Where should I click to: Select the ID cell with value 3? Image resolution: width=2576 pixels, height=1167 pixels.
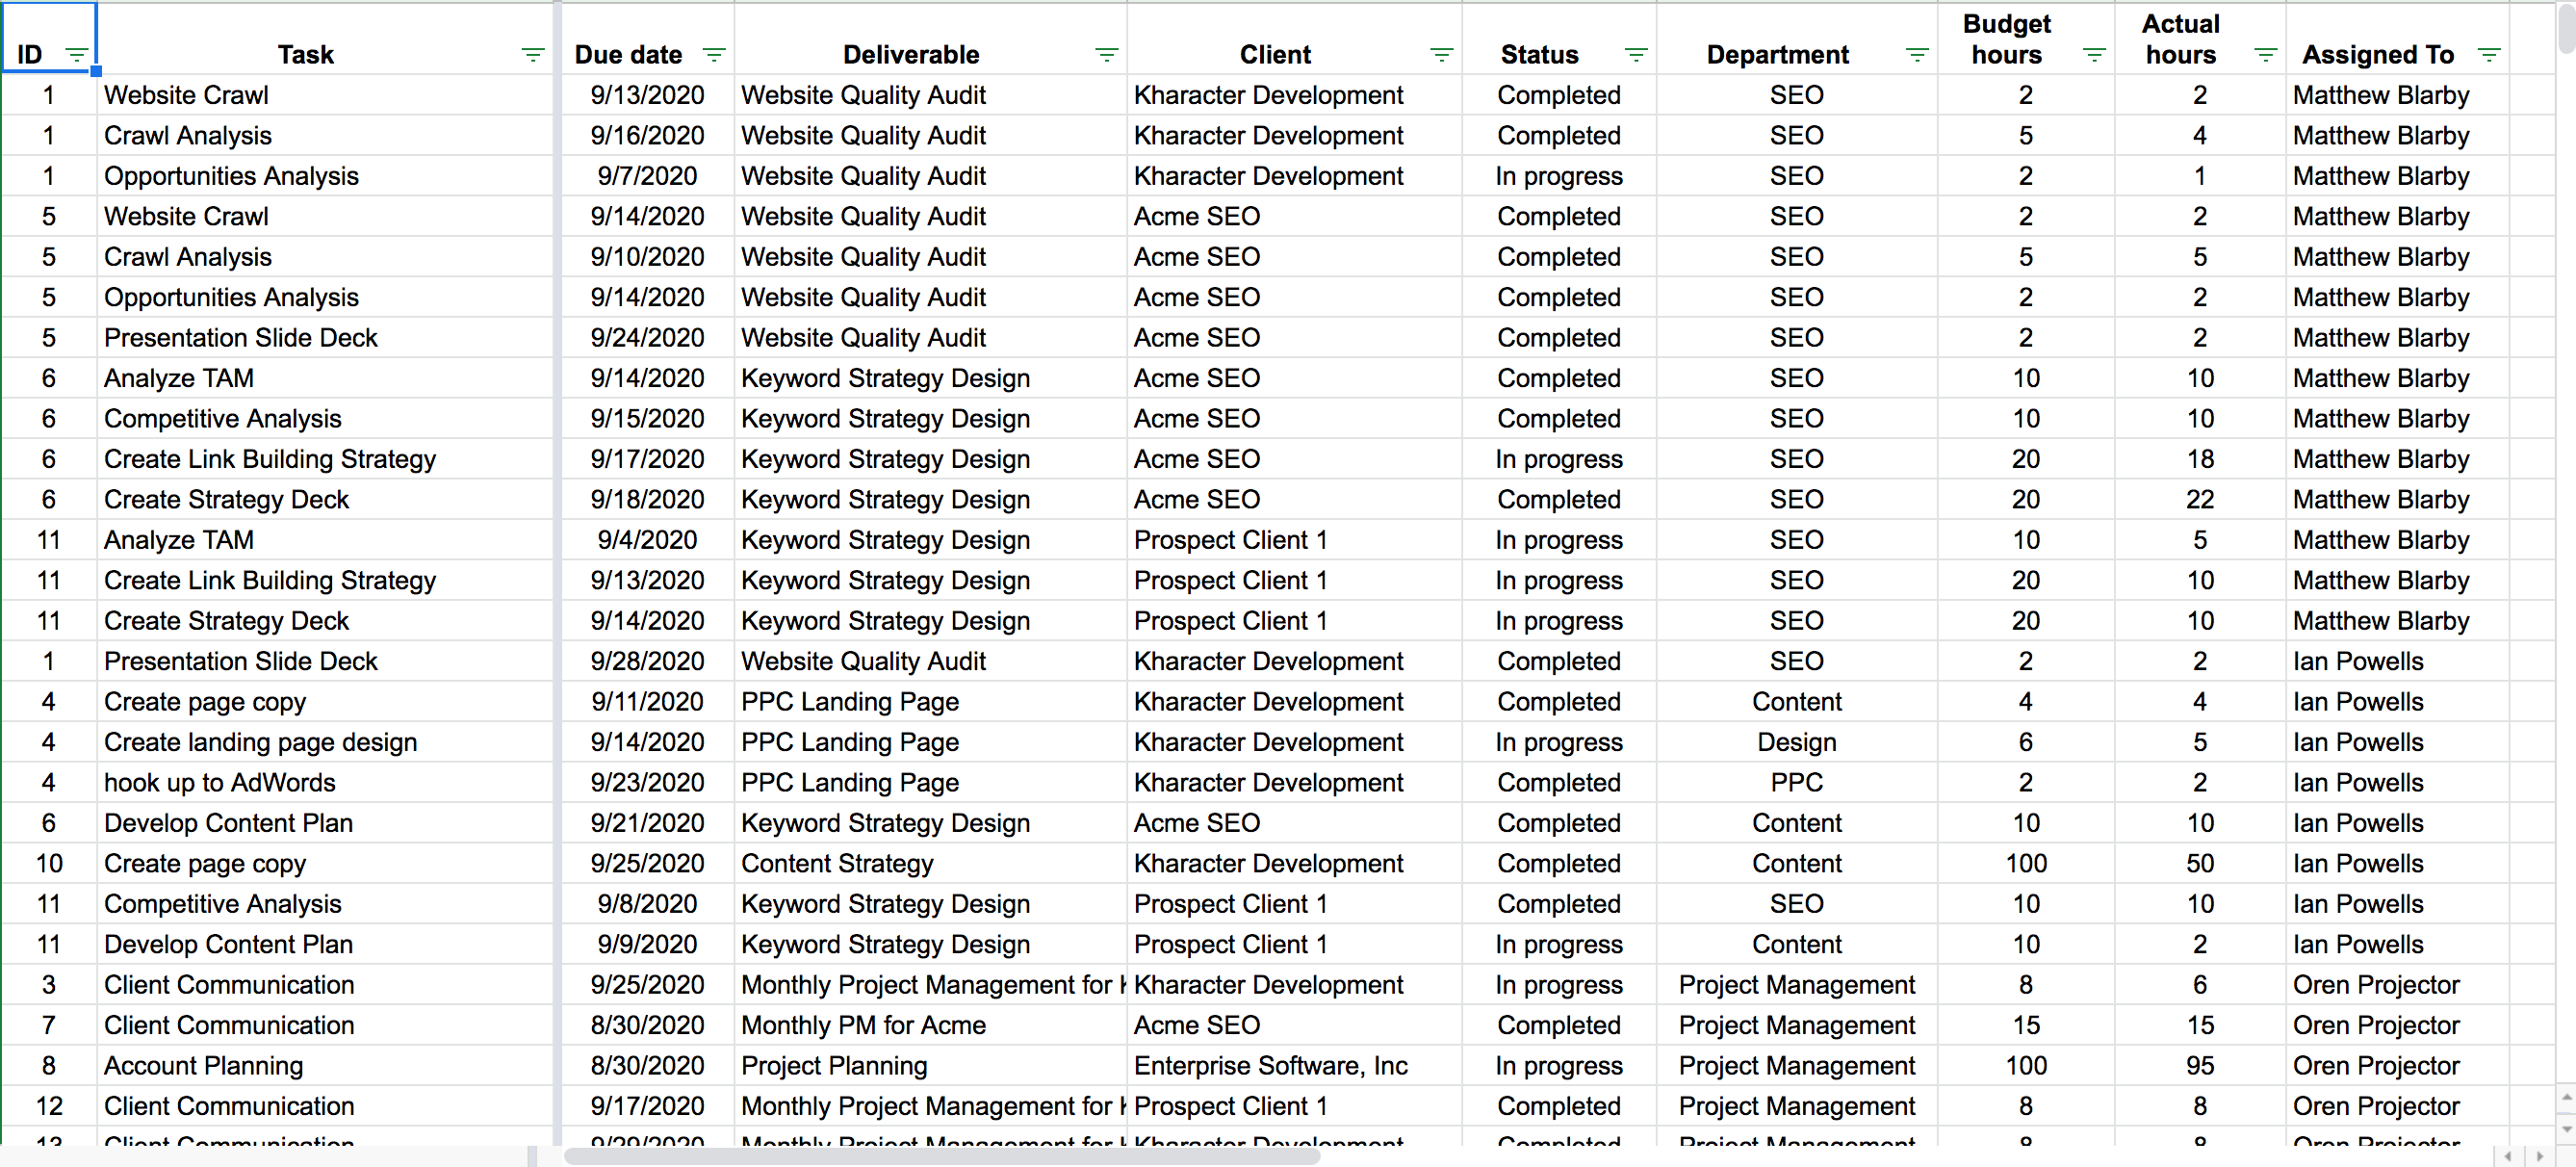click(x=49, y=985)
